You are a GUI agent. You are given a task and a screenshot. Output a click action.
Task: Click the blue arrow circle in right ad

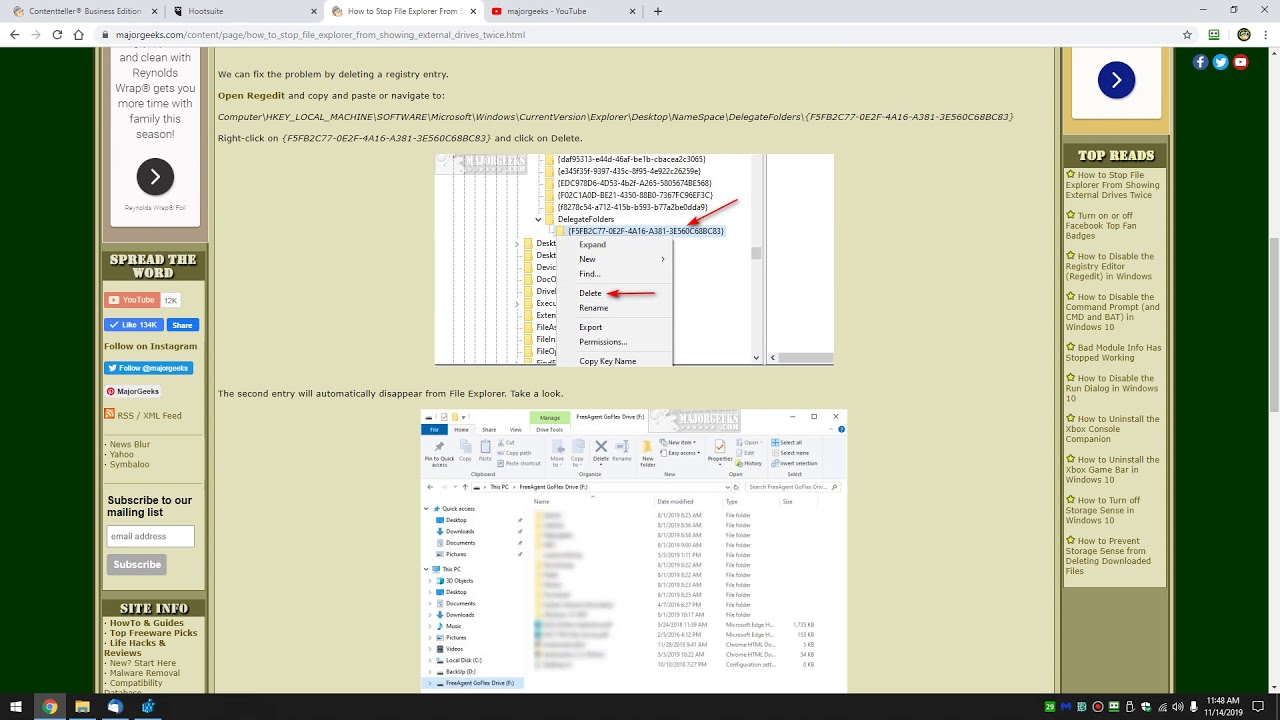click(x=1116, y=80)
